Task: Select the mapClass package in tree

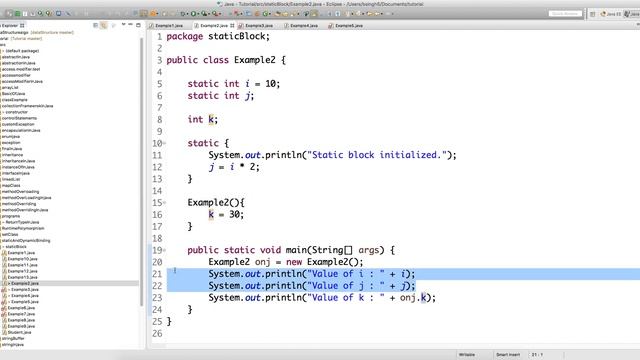Action: pos(11,185)
